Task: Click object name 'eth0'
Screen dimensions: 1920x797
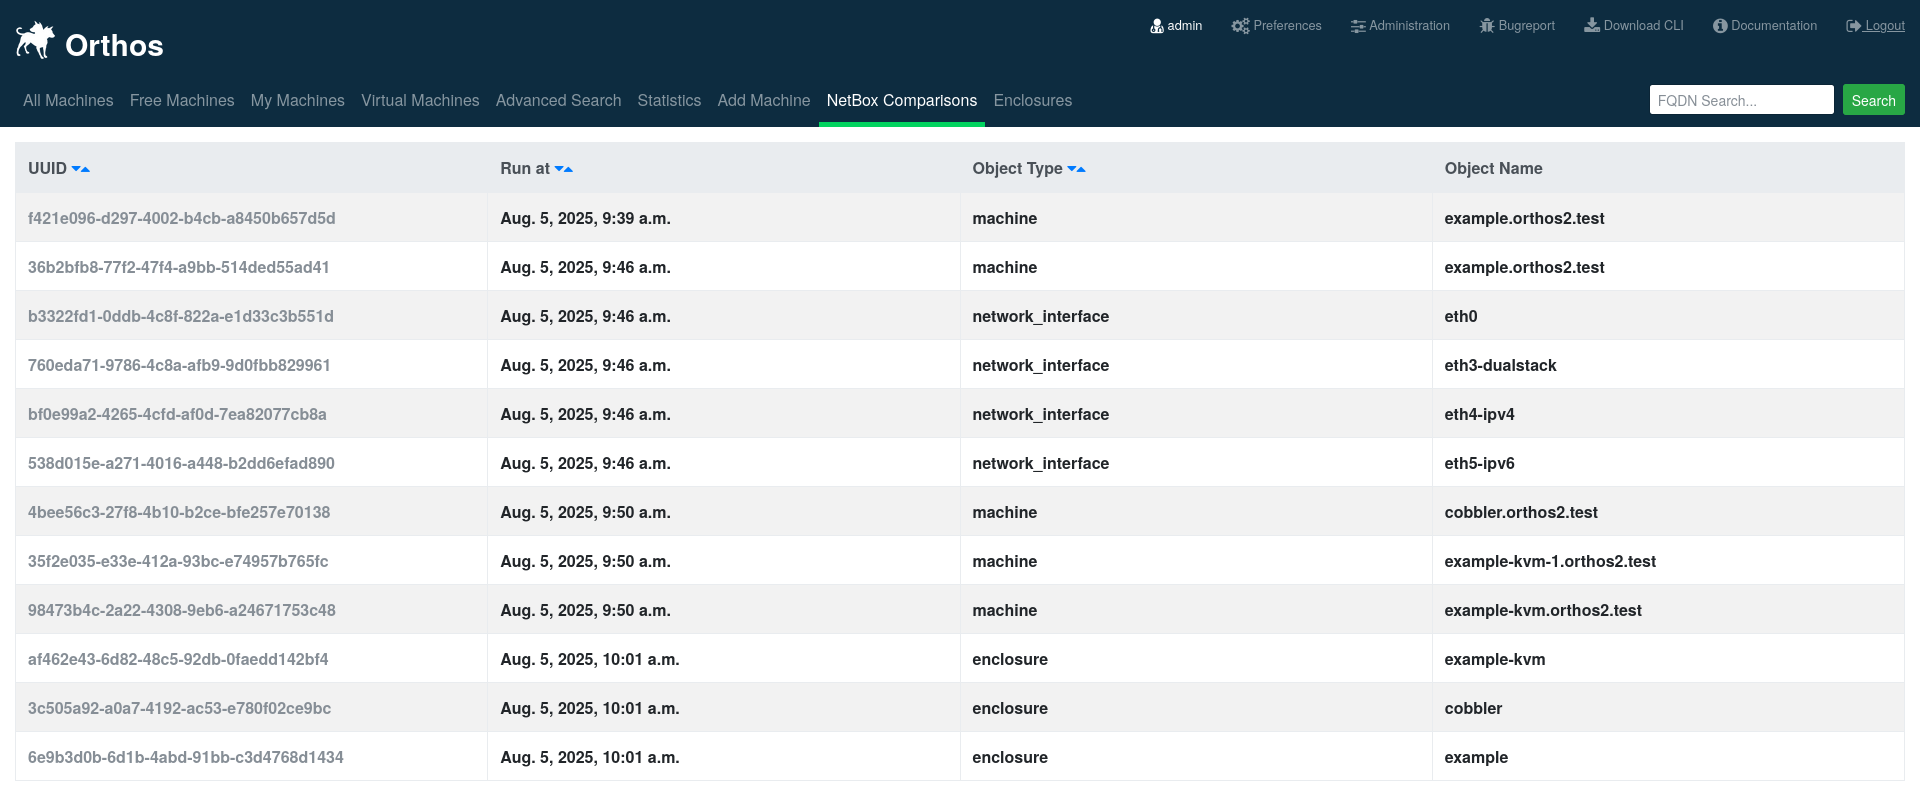Action: [x=1460, y=316]
